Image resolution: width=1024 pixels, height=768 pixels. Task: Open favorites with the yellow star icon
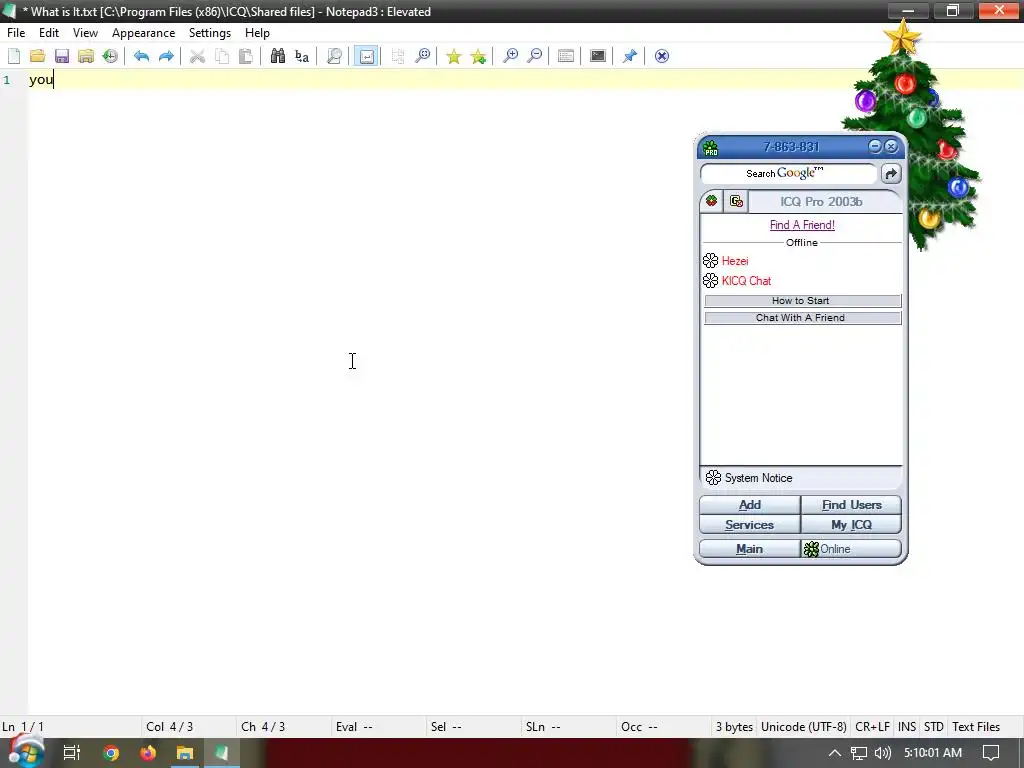[x=454, y=56]
